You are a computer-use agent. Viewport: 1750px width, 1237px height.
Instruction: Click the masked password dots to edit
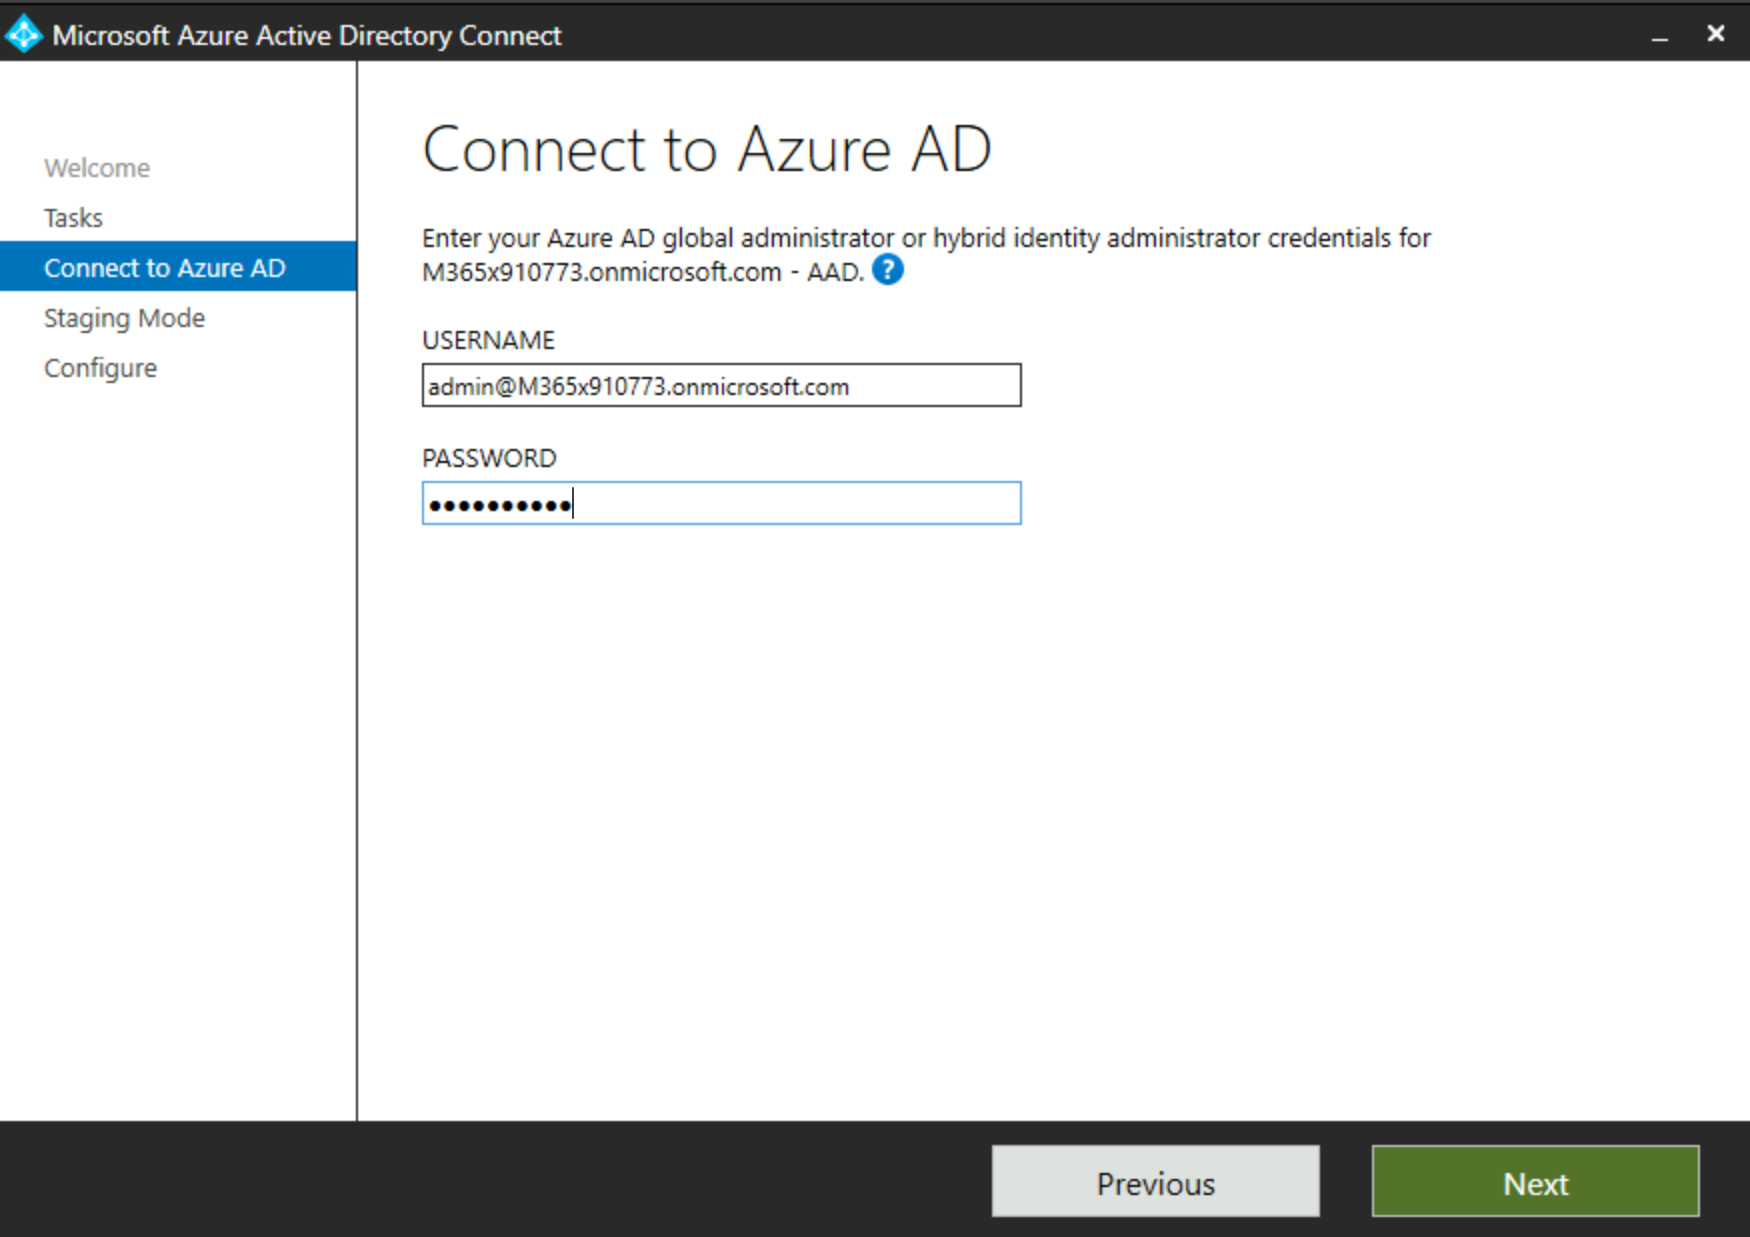click(498, 504)
